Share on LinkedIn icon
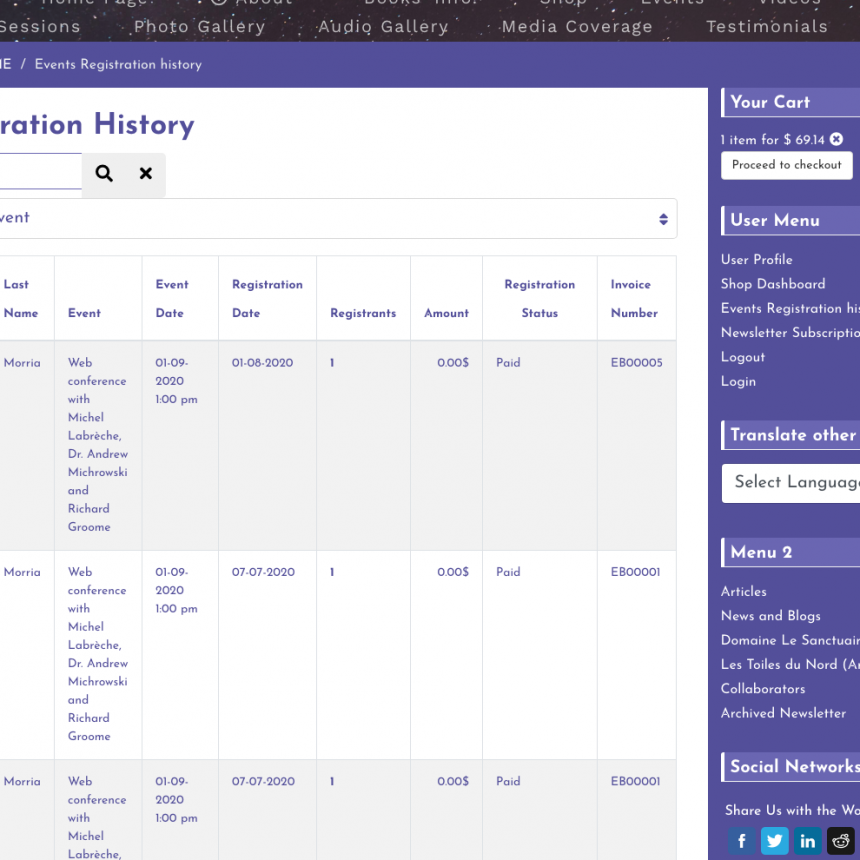 click(x=808, y=841)
